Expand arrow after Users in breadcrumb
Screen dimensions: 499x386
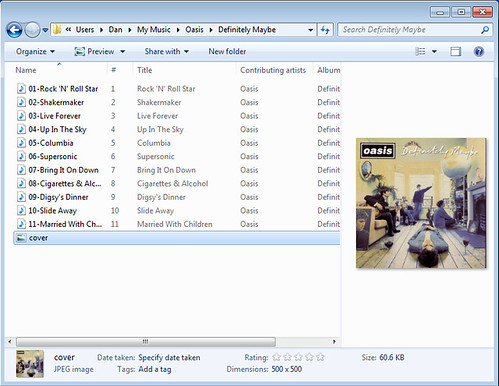pyautogui.click(x=101, y=30)
